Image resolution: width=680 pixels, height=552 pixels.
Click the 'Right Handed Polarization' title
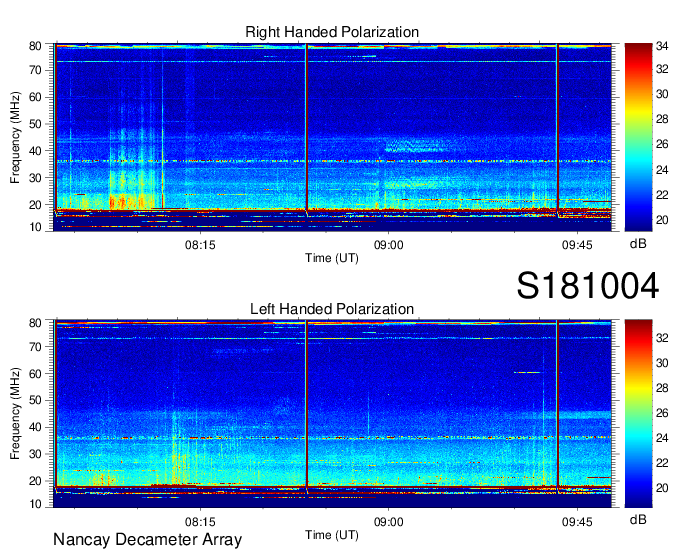tap(332, 32)
